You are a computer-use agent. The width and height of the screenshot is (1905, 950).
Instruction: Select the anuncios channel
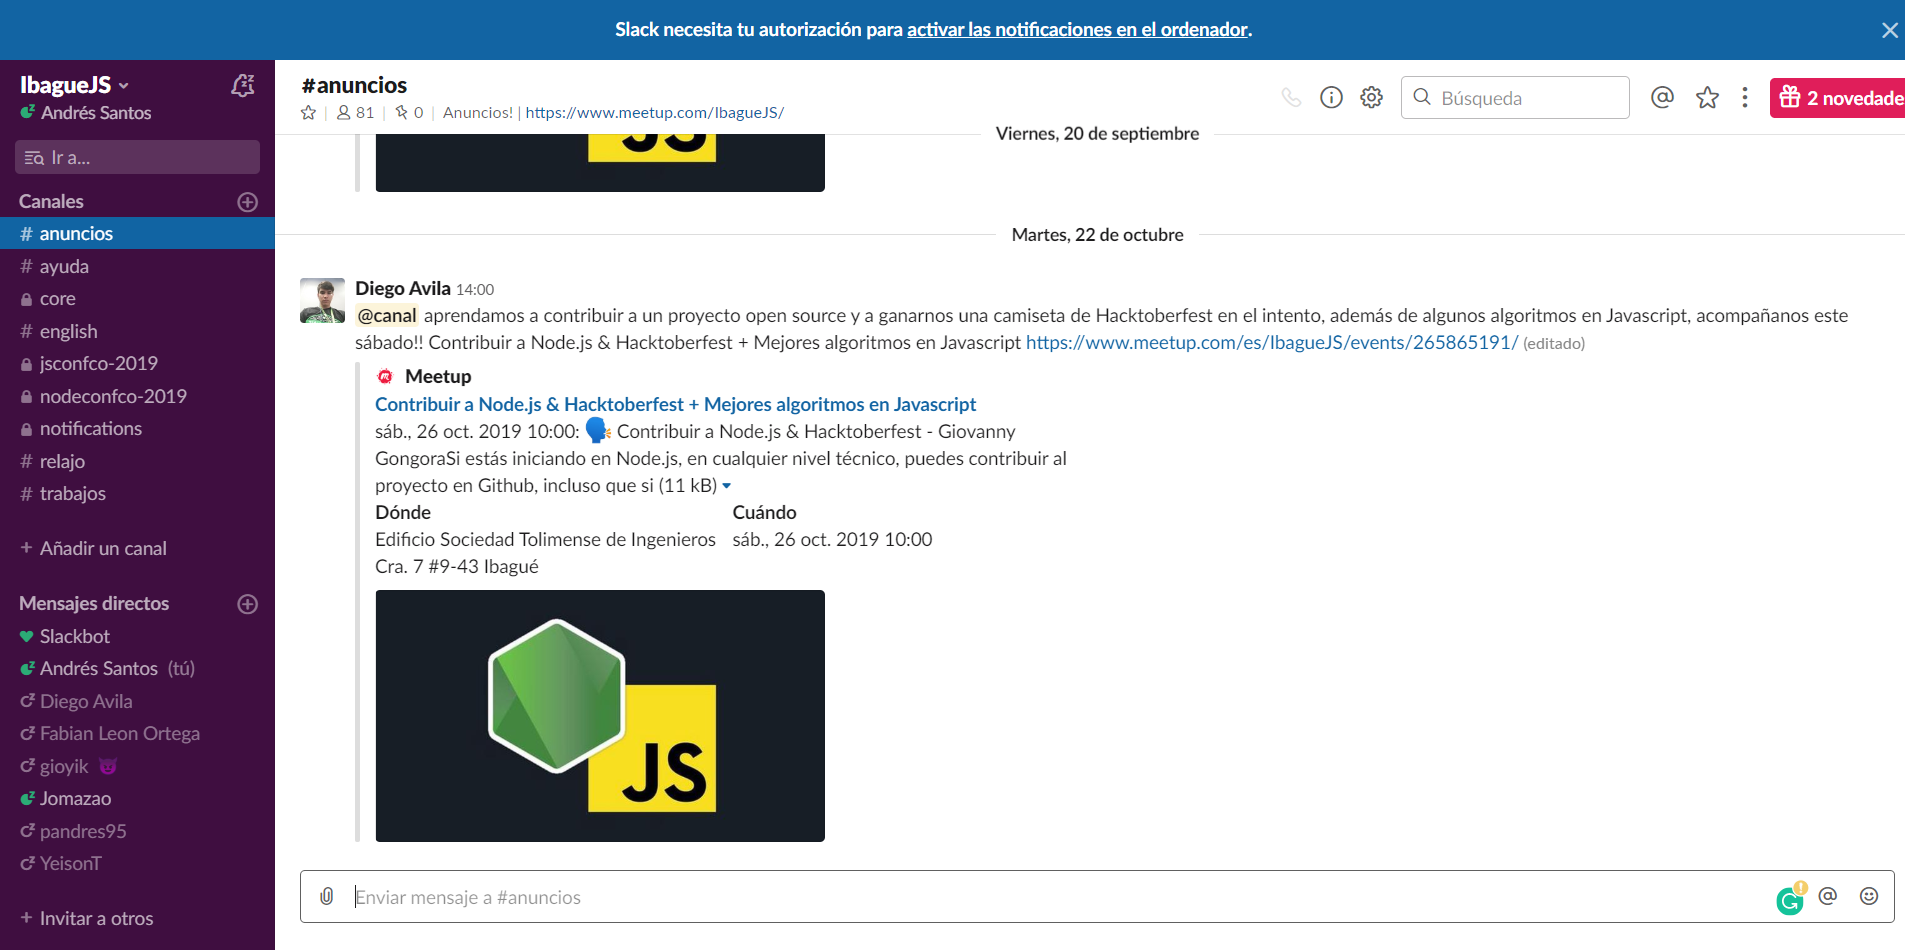137,233
